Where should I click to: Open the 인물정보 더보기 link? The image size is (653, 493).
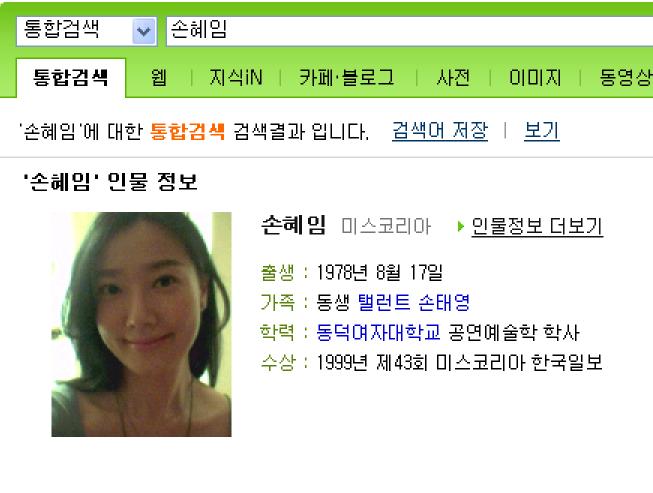coord(537,227)
